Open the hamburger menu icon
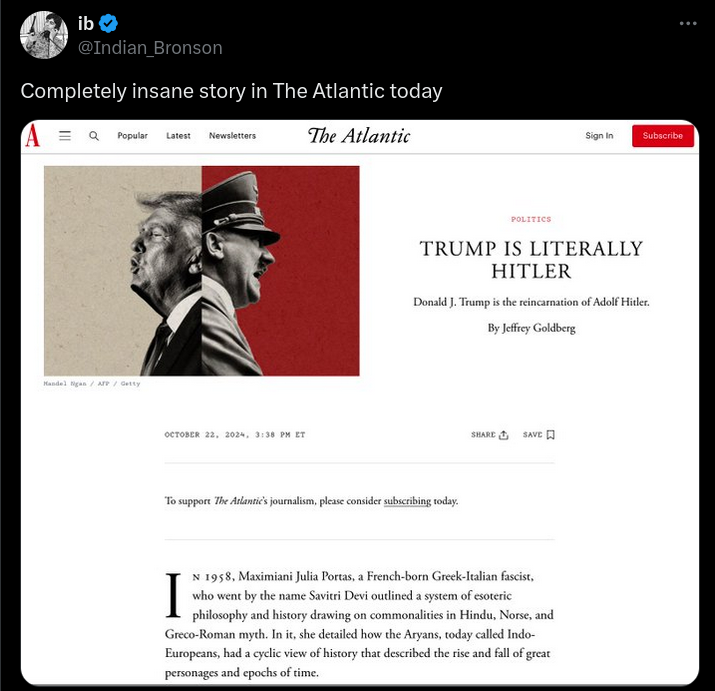The width and height of the screenshot is (715, 691). click(65, 135)
